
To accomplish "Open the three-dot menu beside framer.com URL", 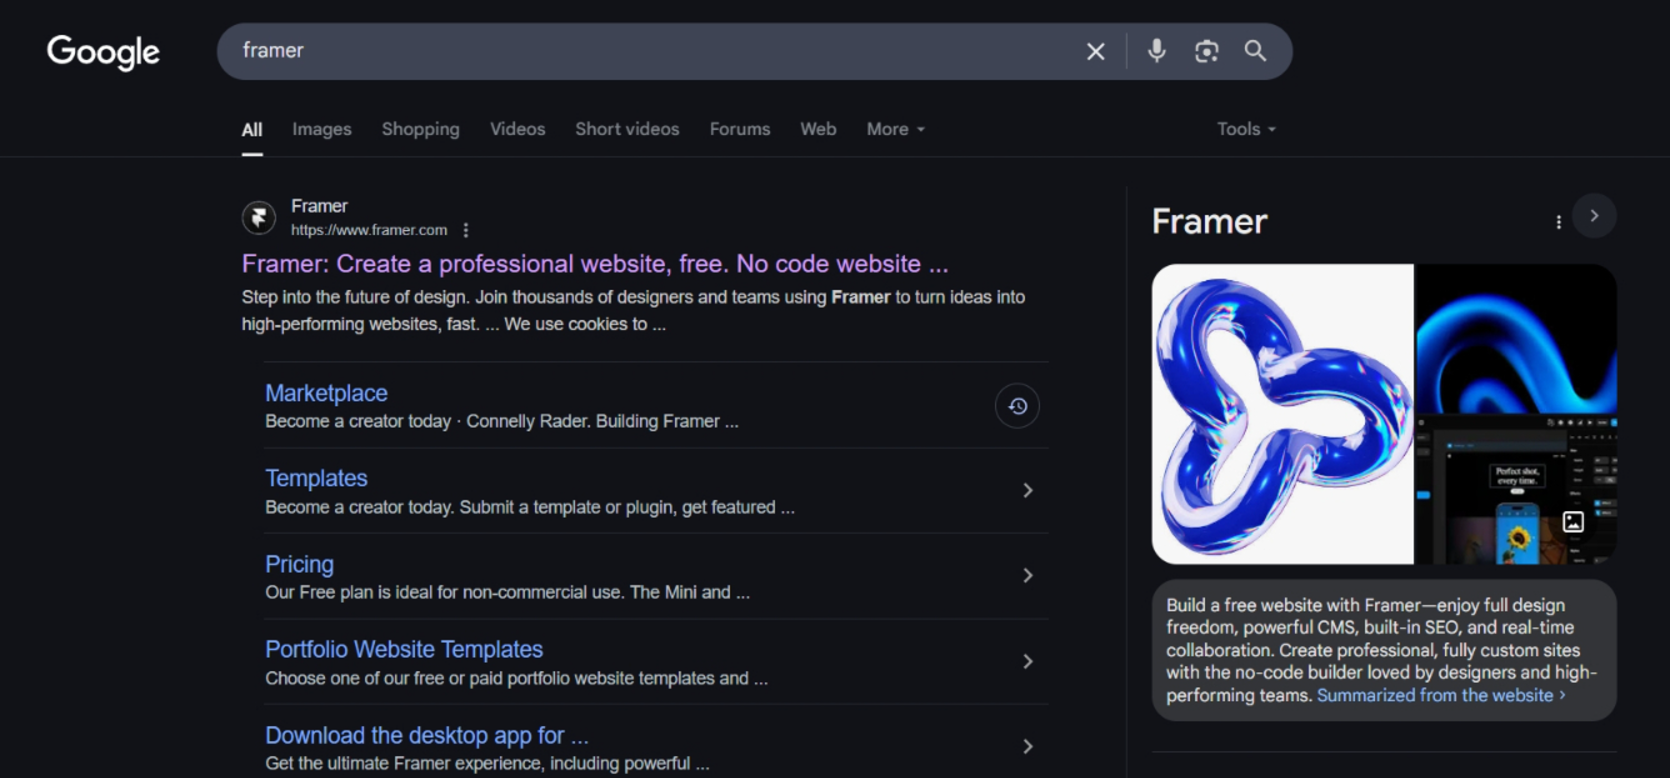I will (466, 230).
